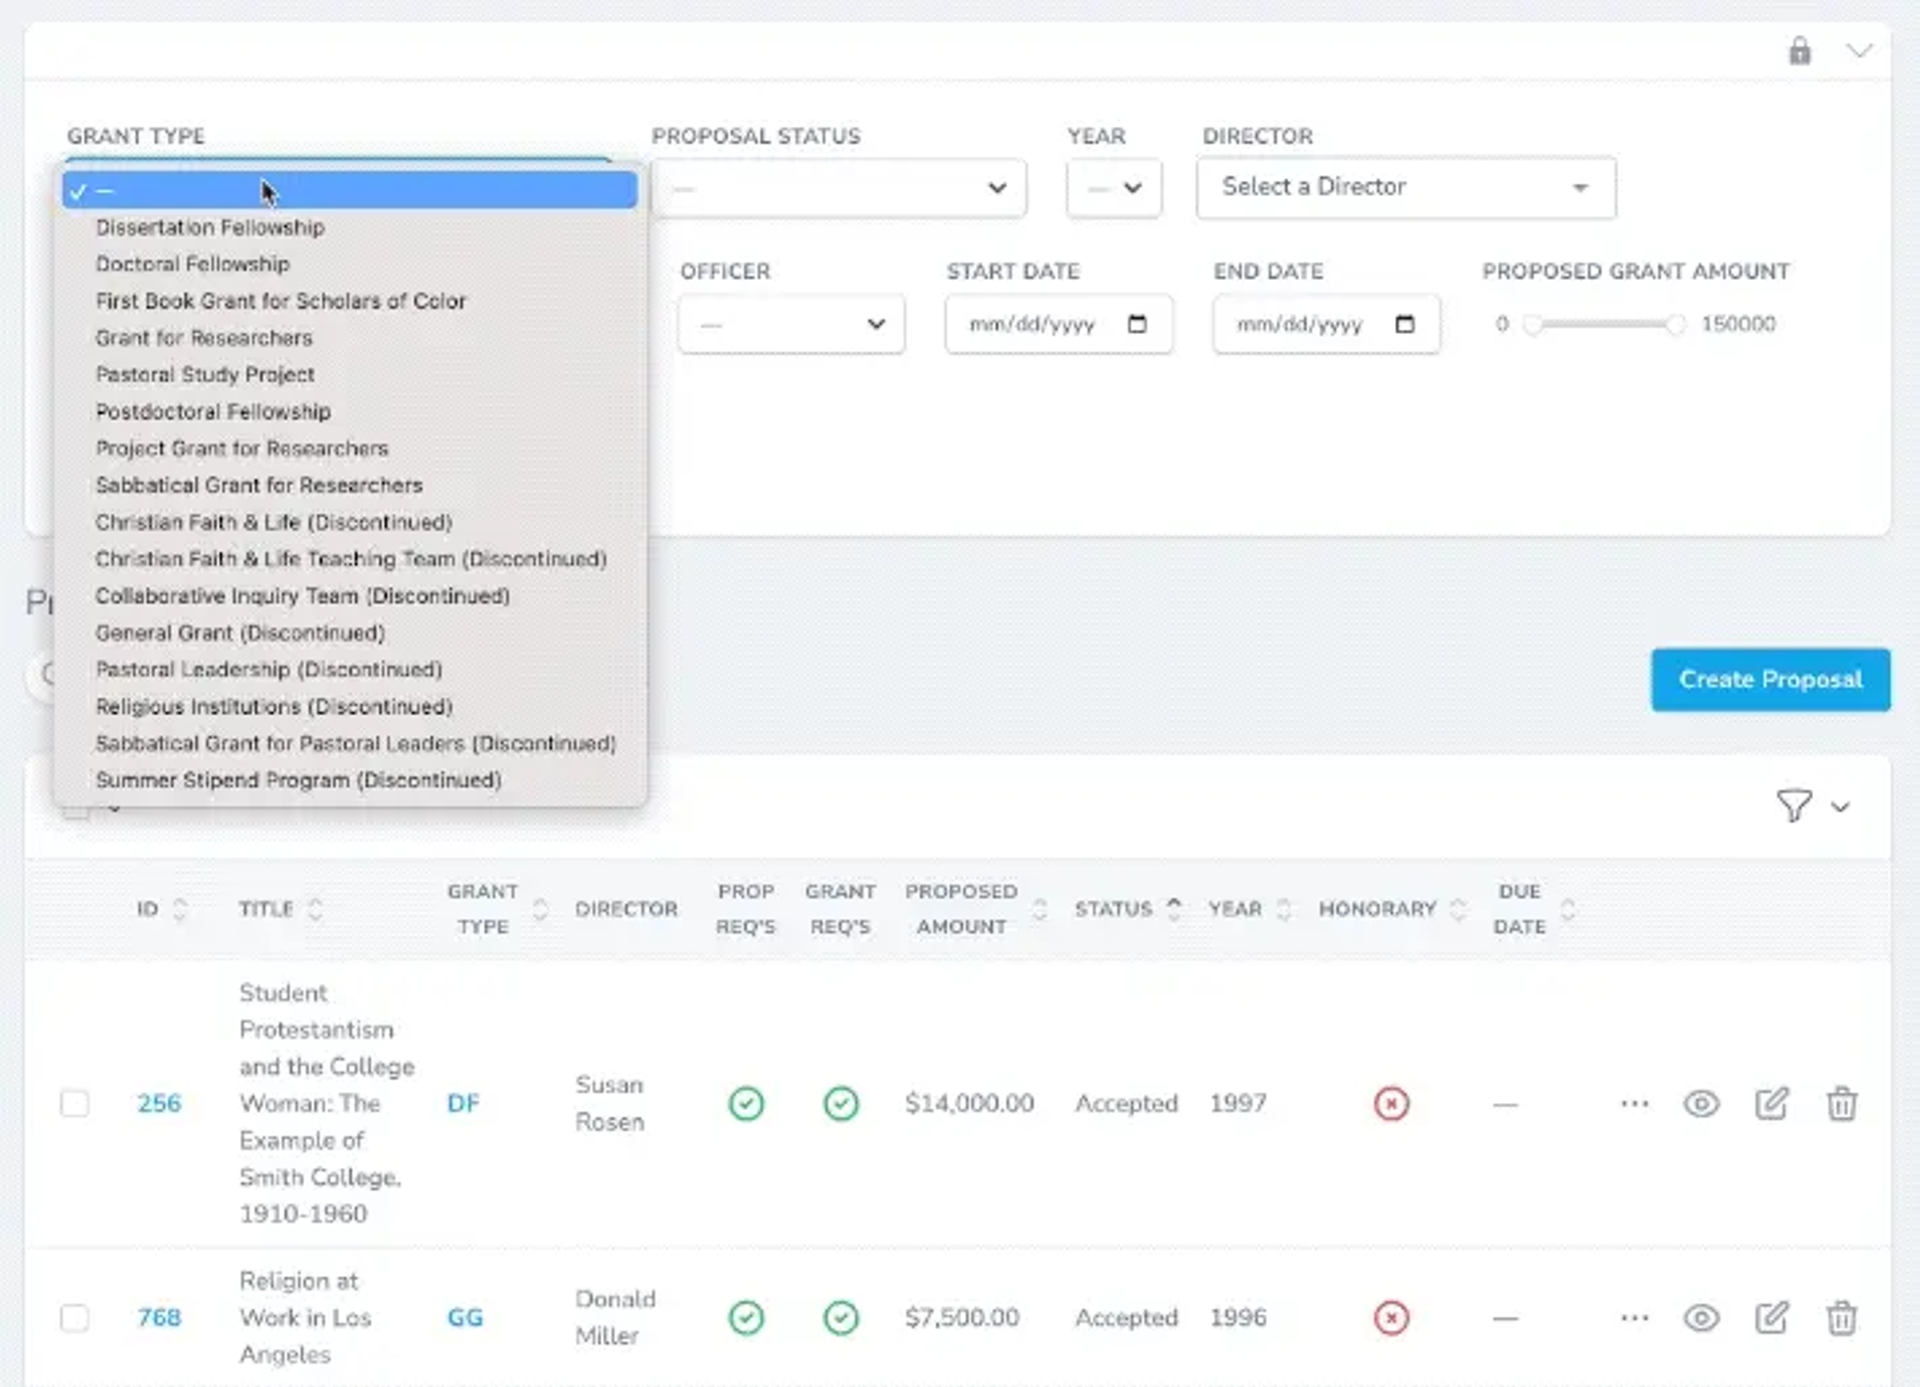
Task: Delete proposal 768 with trash icon
Action: (x=1841, y=1318)
